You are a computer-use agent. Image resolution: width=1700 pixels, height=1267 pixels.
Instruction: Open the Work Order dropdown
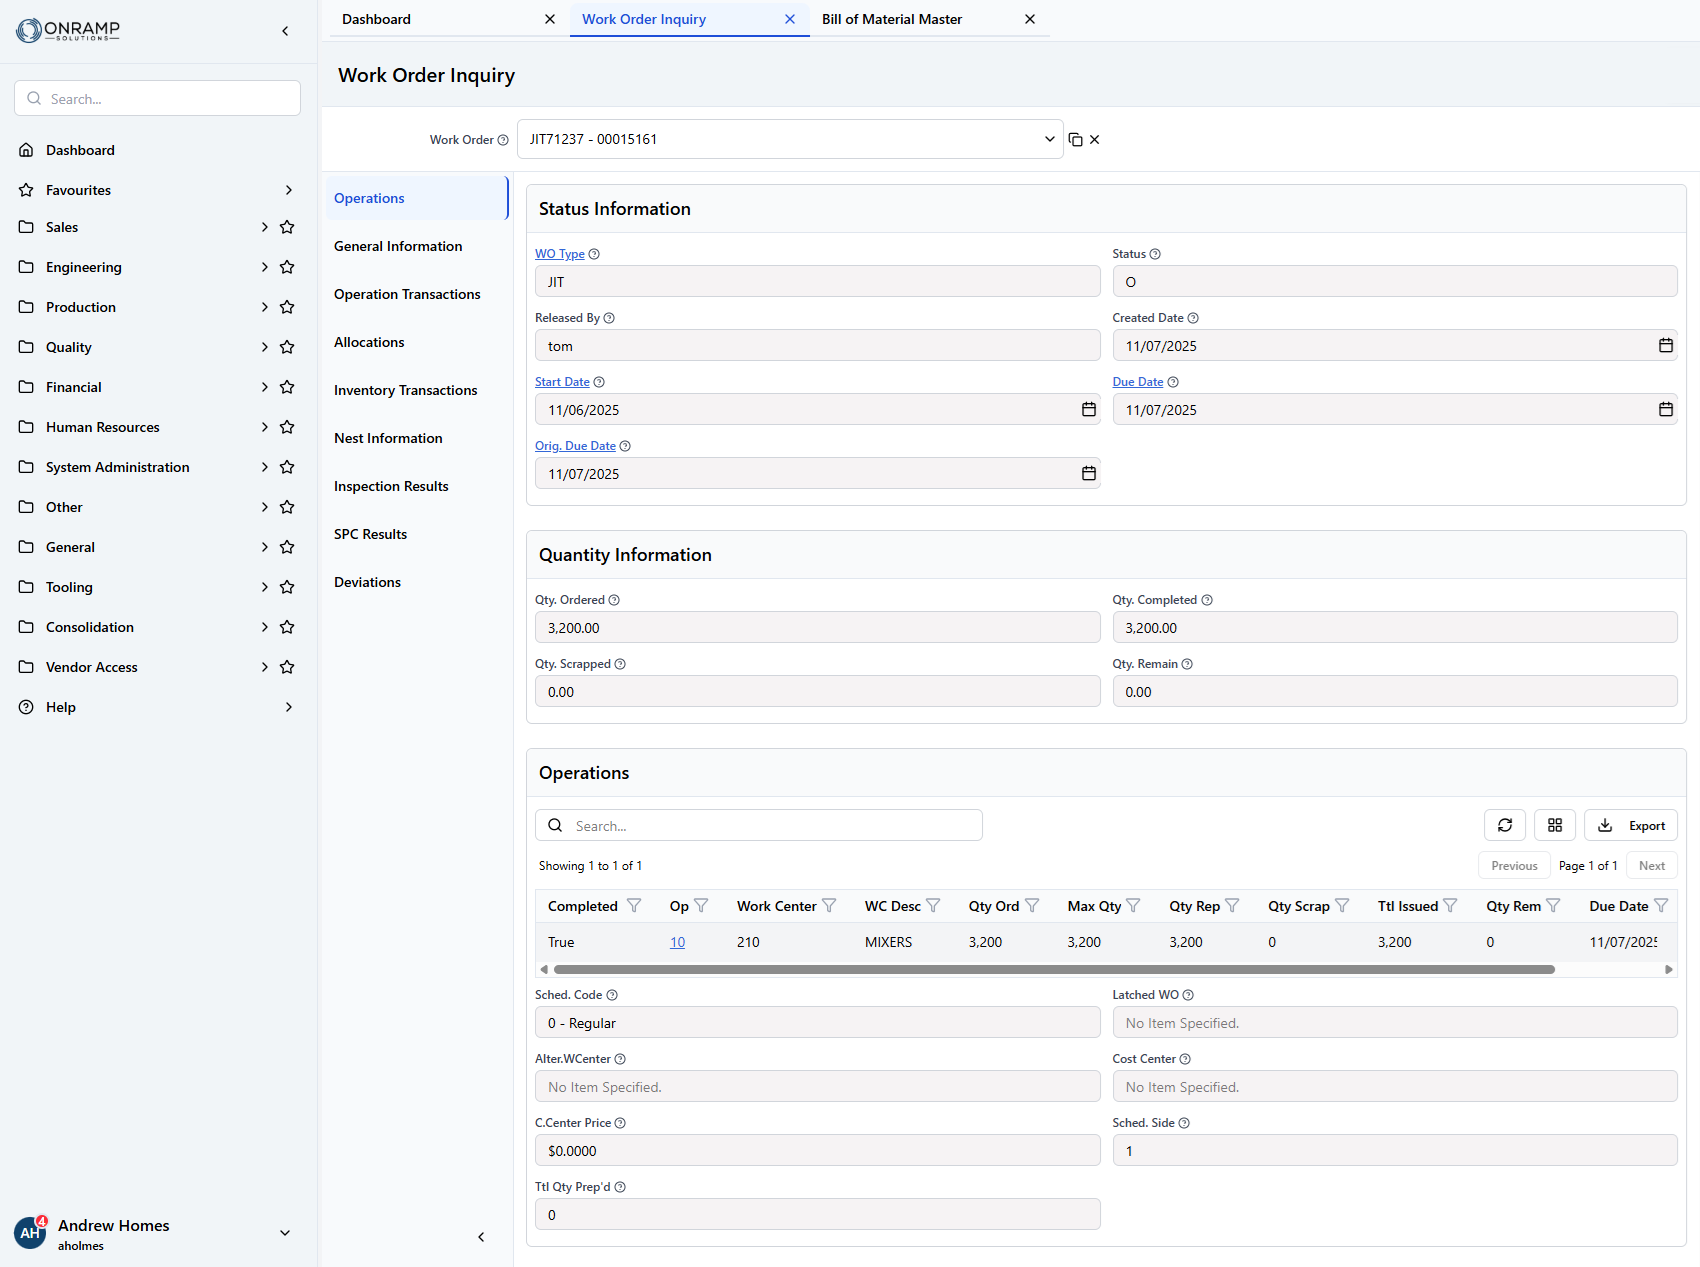tap(1049, 140)
